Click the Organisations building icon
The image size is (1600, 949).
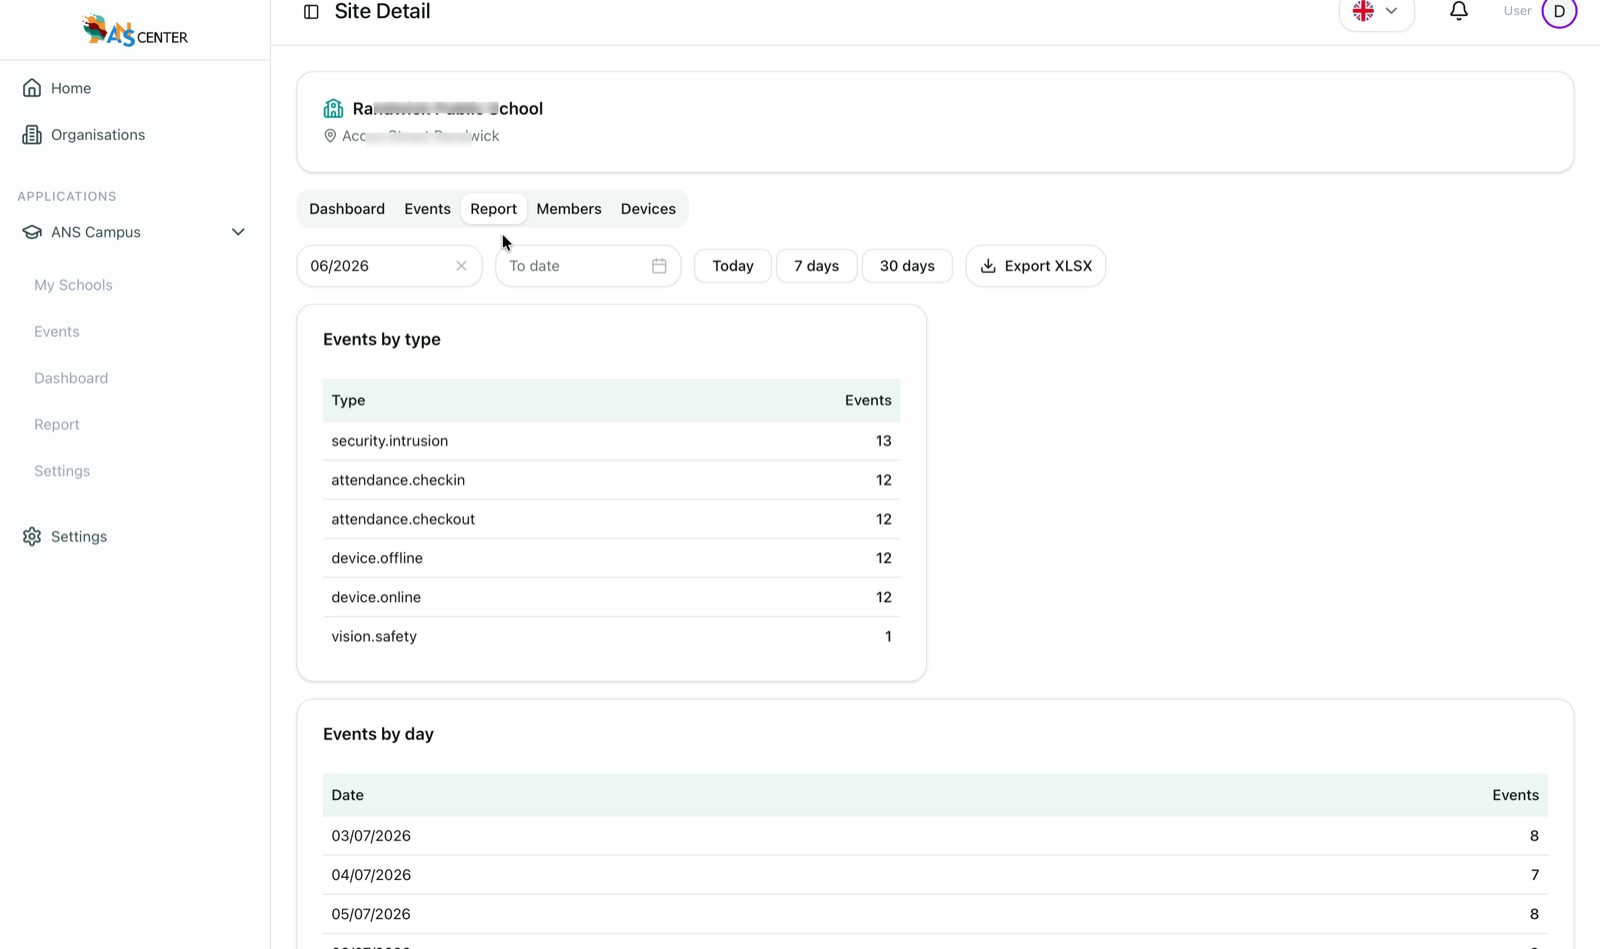(x=32, y=135)
